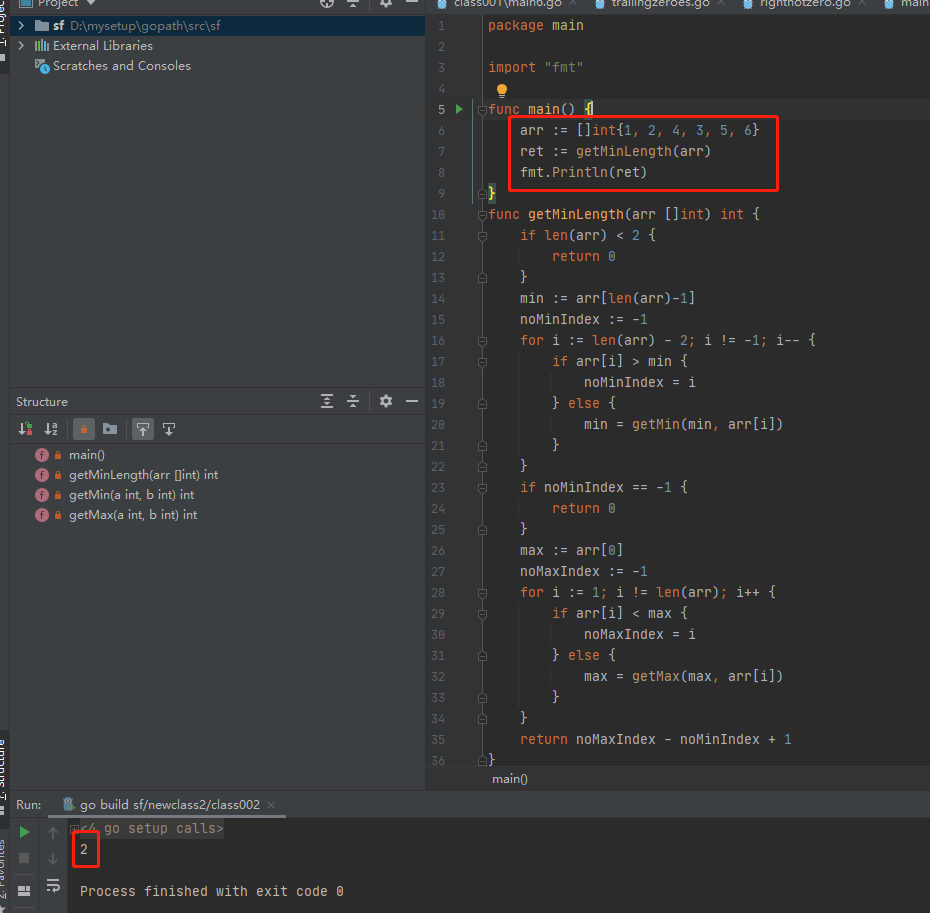930x913 pixels.
Task: Switch to class001\main0.go tab
Action: pos(507,4)
